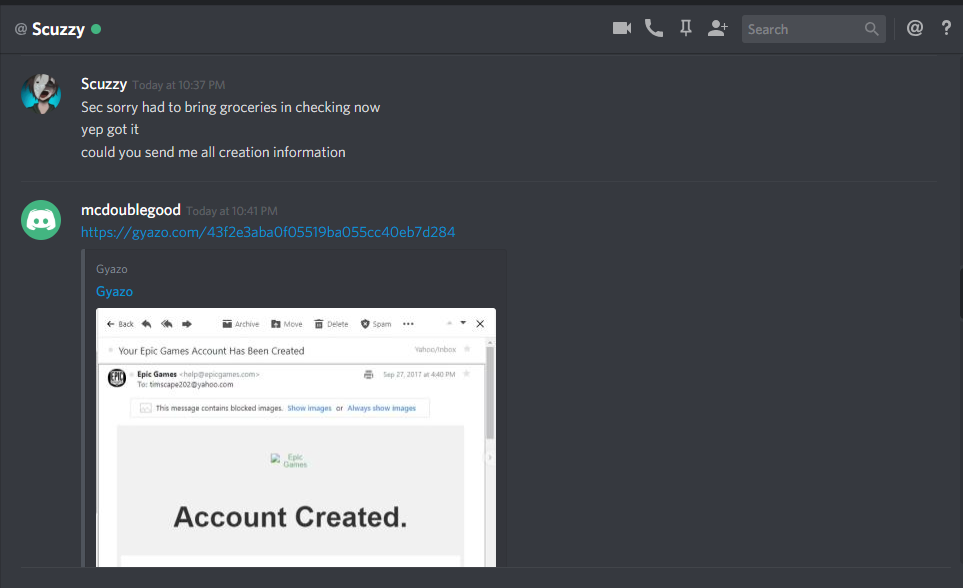This screenshot has height=588, width=963.
Task: Click the Back arrow in the email screenshot
Action: 120,324
